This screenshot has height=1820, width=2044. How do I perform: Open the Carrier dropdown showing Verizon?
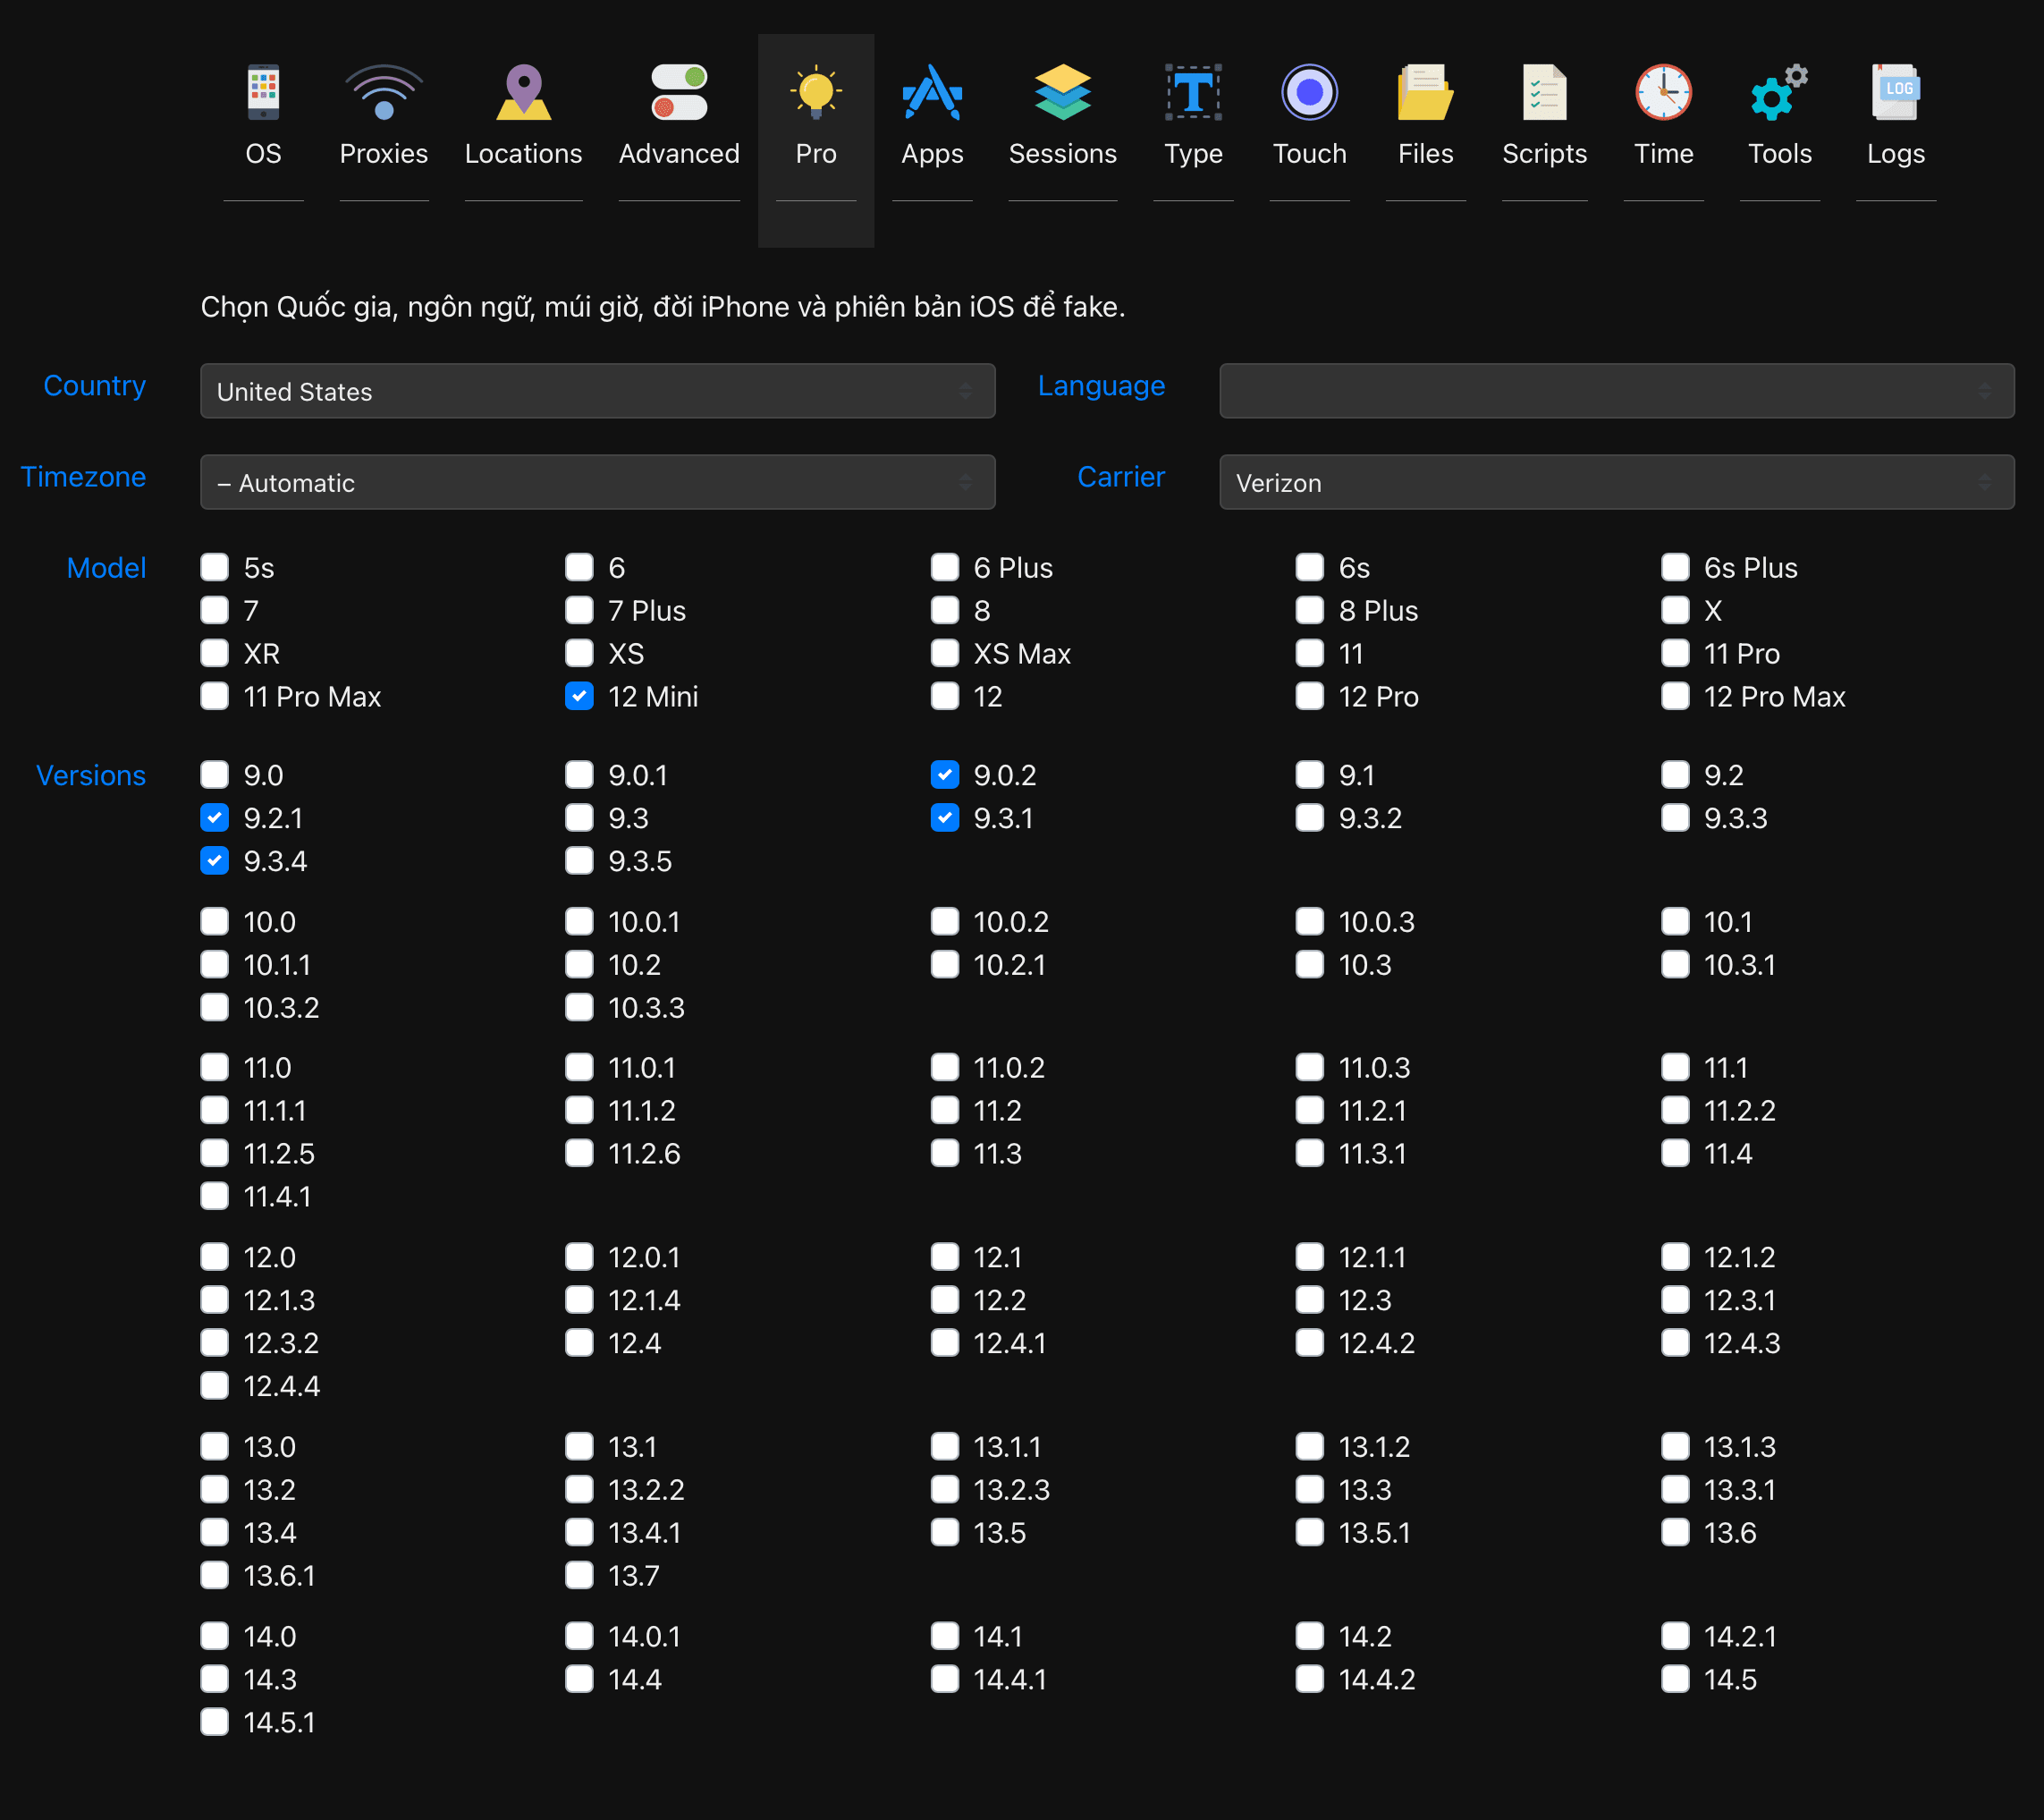(1616, 482)
